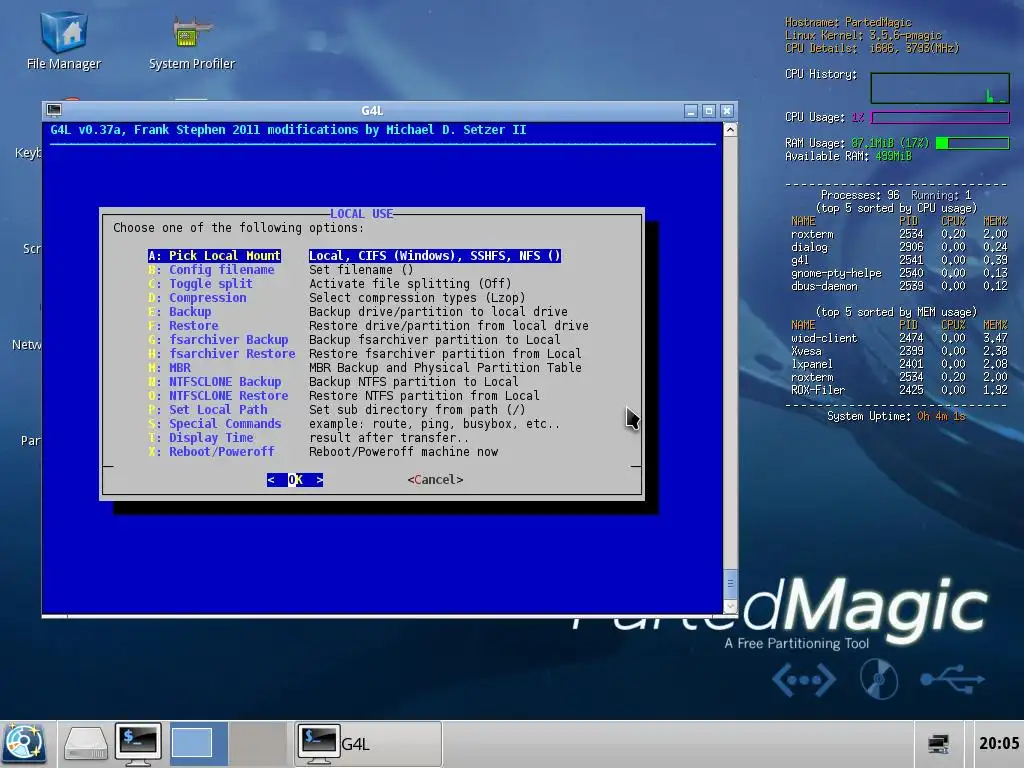Click the CPU Usage bar in system monitor

(x=940, y=118)
